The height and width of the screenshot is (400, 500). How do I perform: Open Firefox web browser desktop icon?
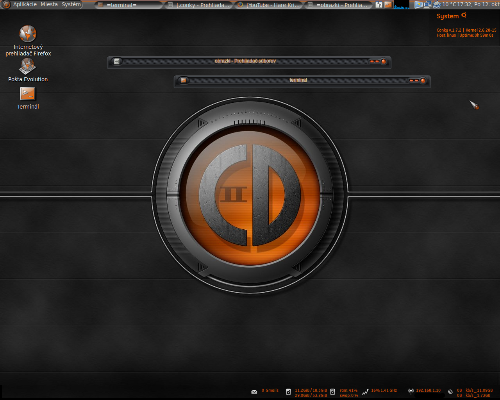[28, 34]
